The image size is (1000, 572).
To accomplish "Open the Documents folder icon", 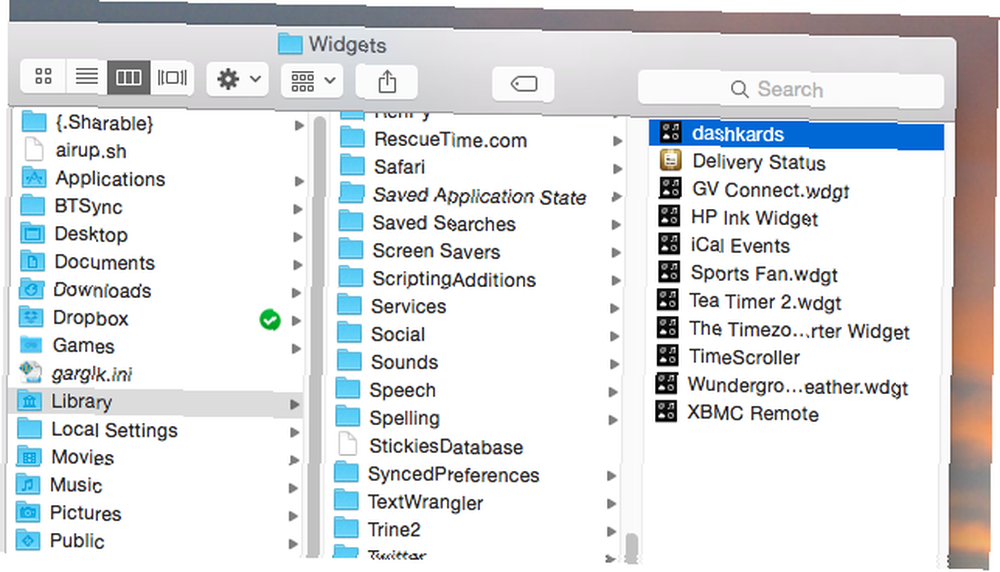I will (33, 261).
